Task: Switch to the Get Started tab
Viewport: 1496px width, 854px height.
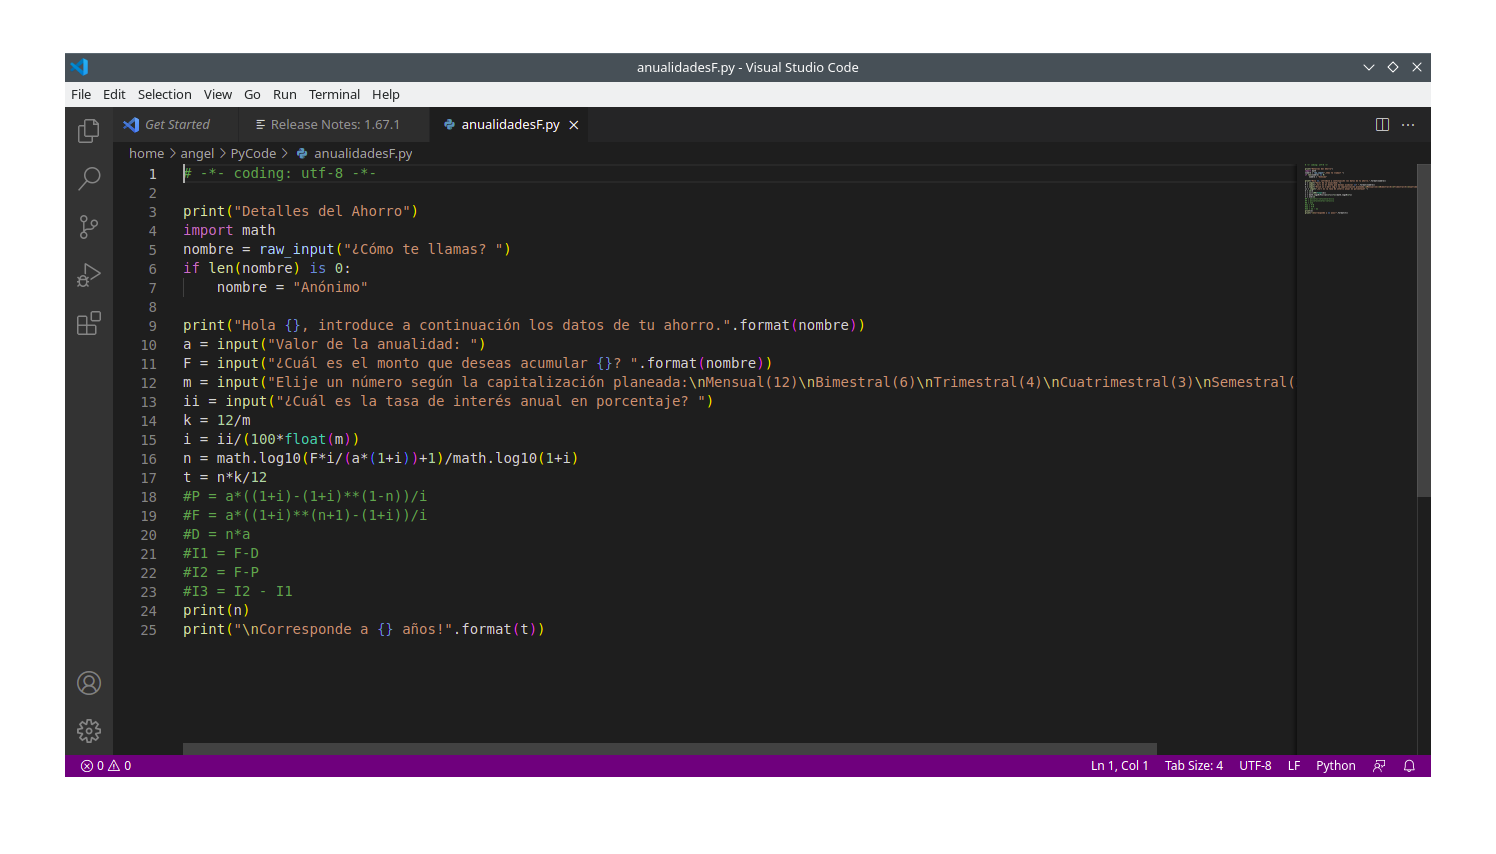Action: (x=176, y=125)
